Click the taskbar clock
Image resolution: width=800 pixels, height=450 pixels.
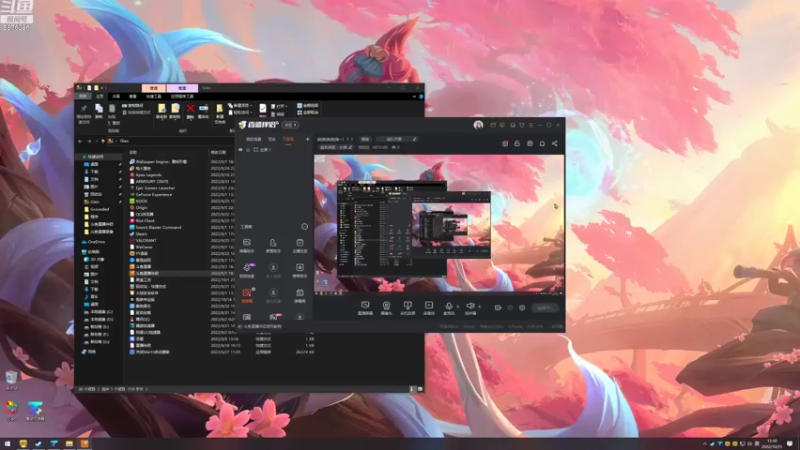(x=771, y=444)
